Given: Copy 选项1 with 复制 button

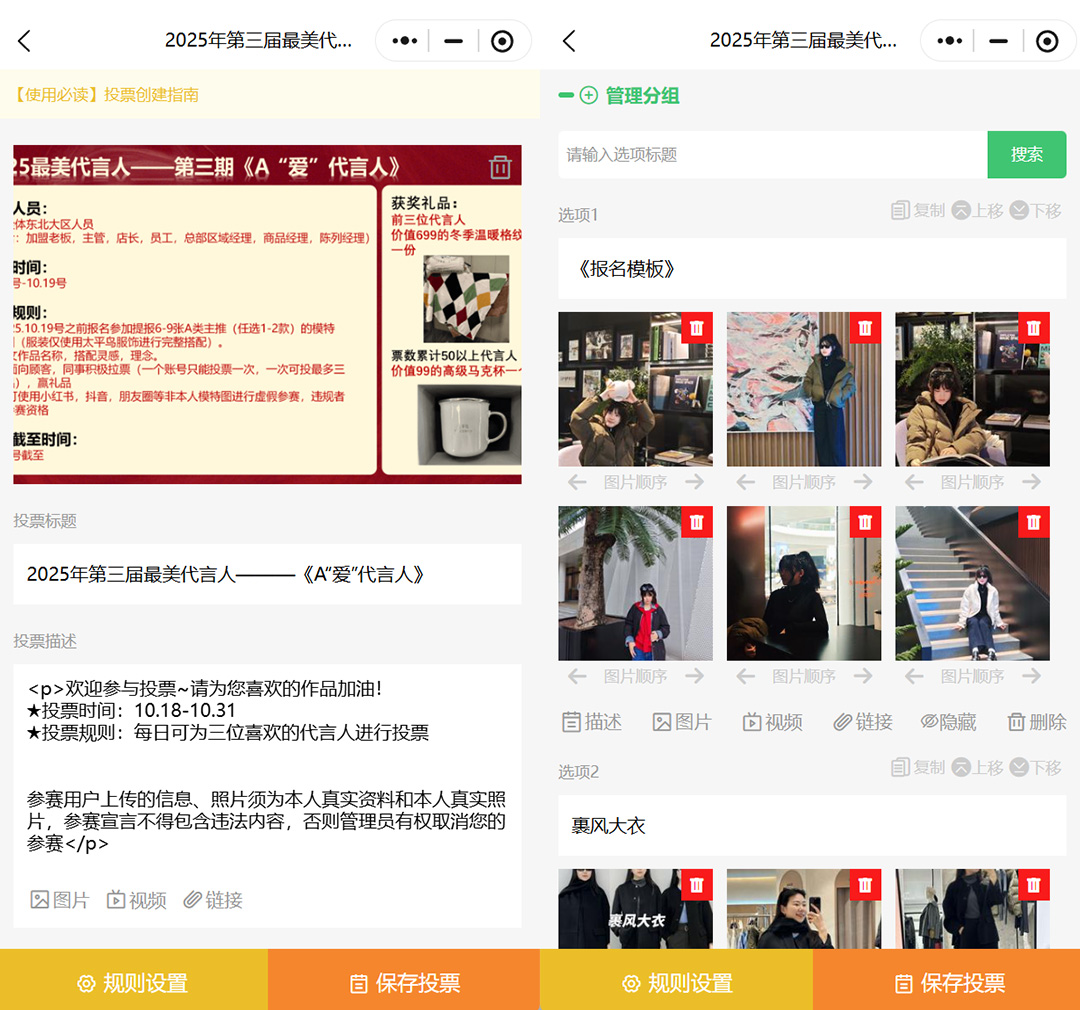Looking at the screenshot, I should coord(917,211).
